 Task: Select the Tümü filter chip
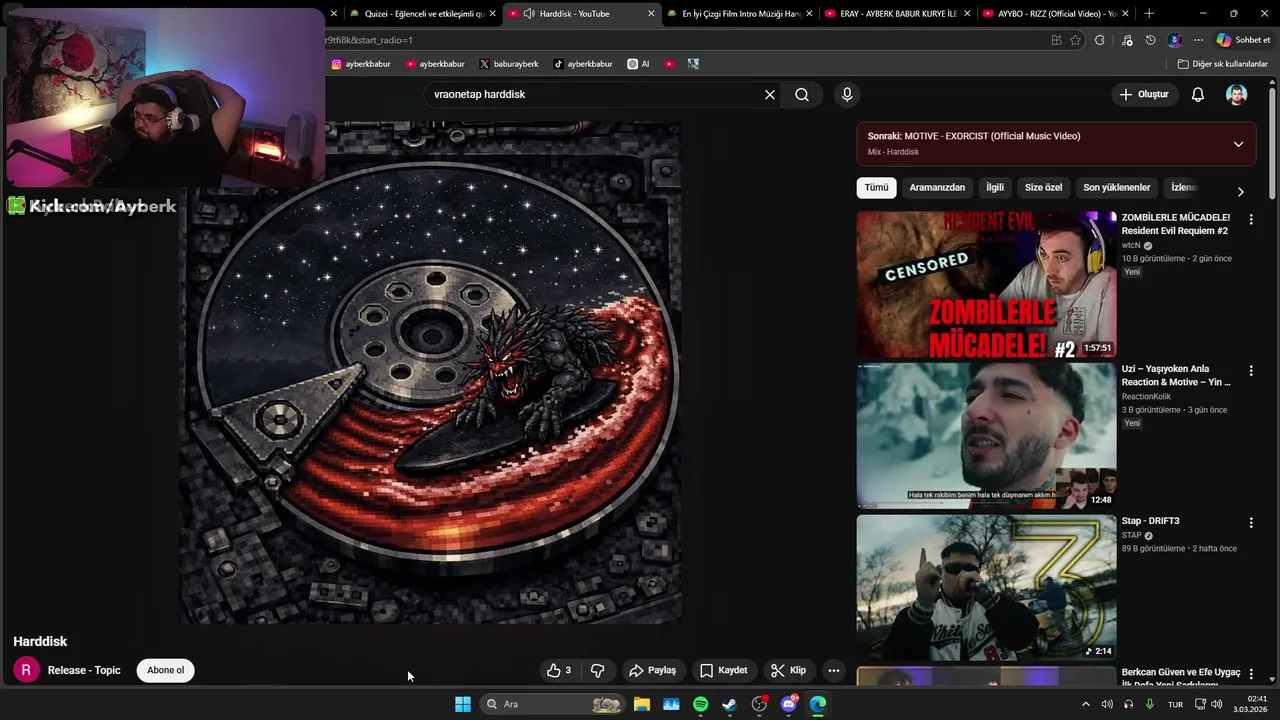(876, 188)
